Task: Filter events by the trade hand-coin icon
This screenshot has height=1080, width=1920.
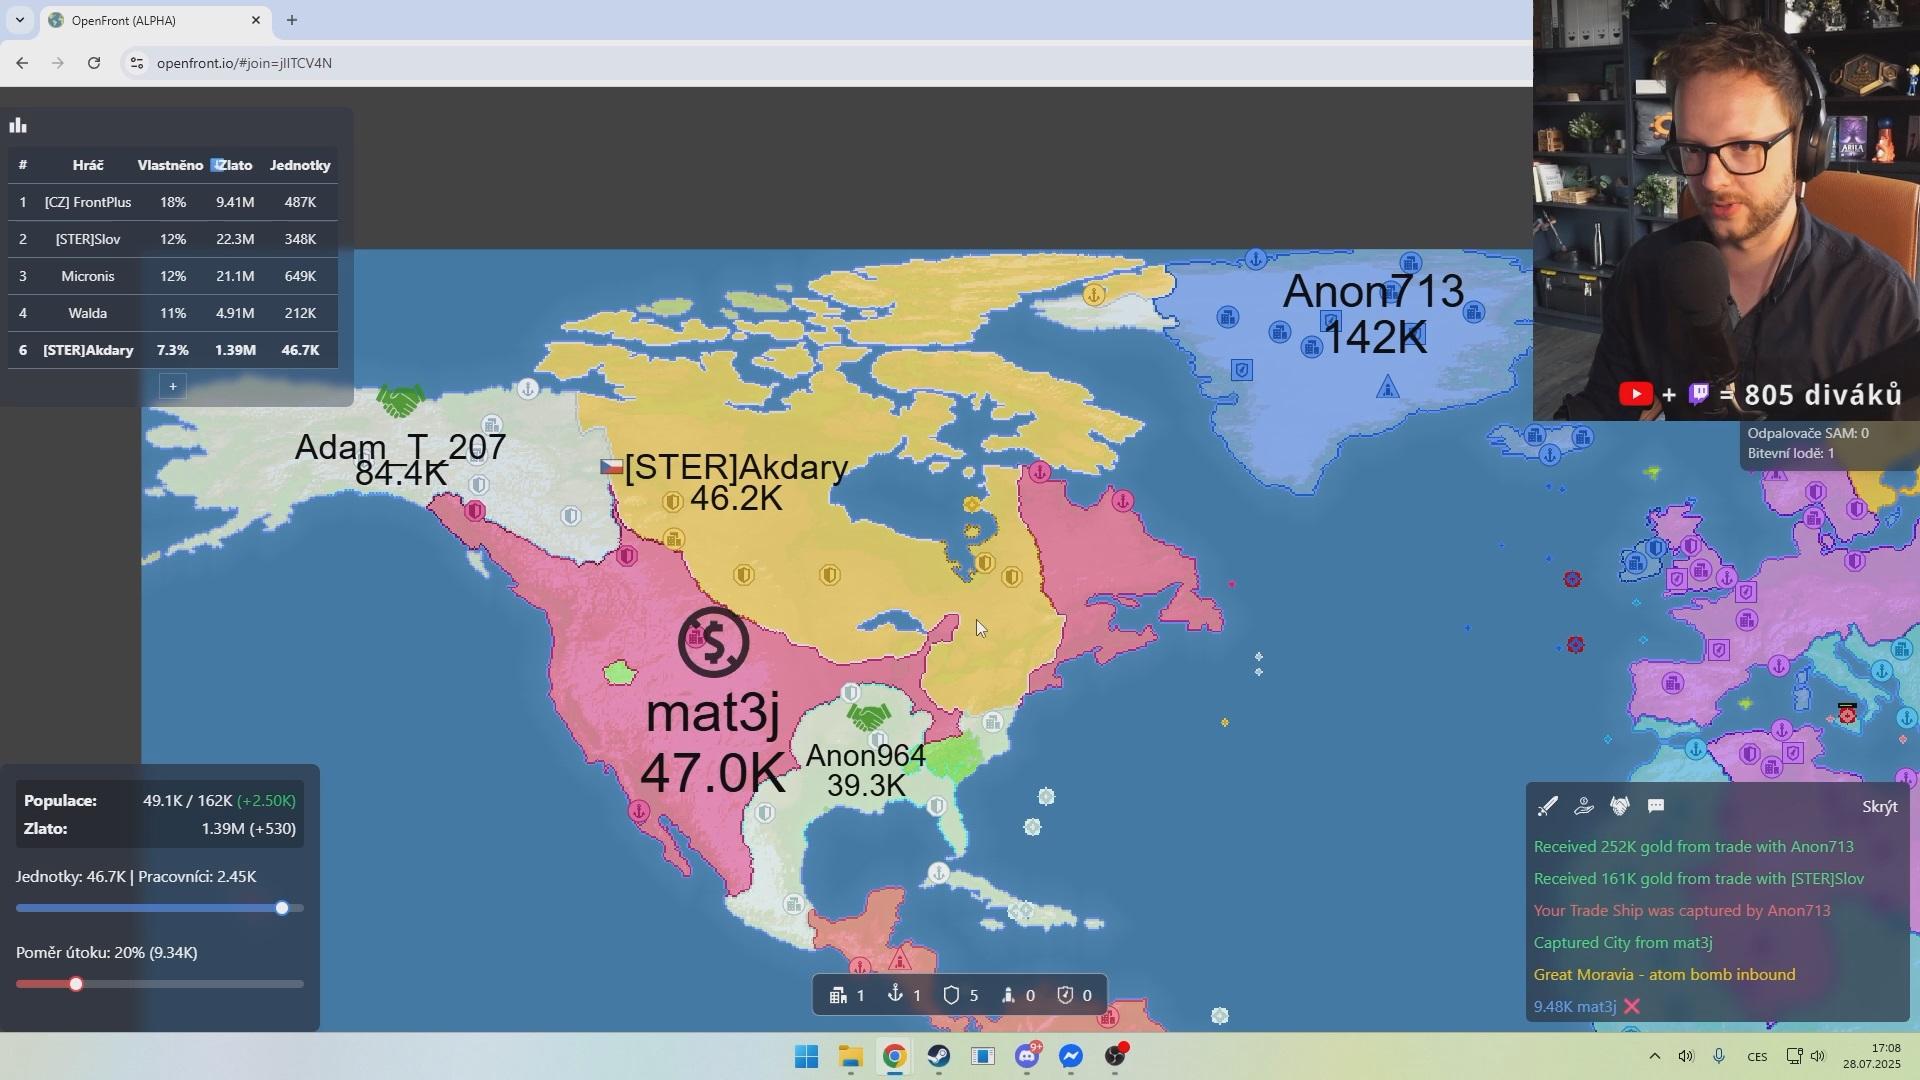Action: 1583,806
